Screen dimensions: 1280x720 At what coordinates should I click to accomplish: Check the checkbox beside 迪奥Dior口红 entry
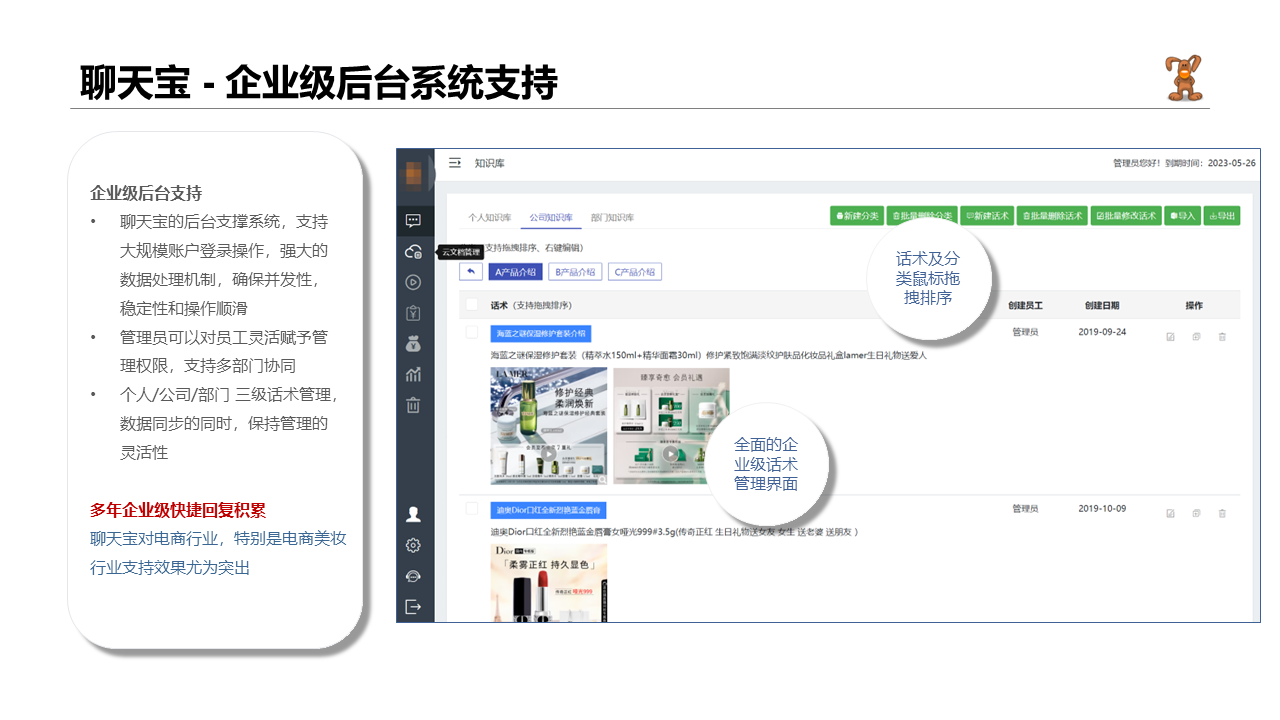(x=472, y=509)
